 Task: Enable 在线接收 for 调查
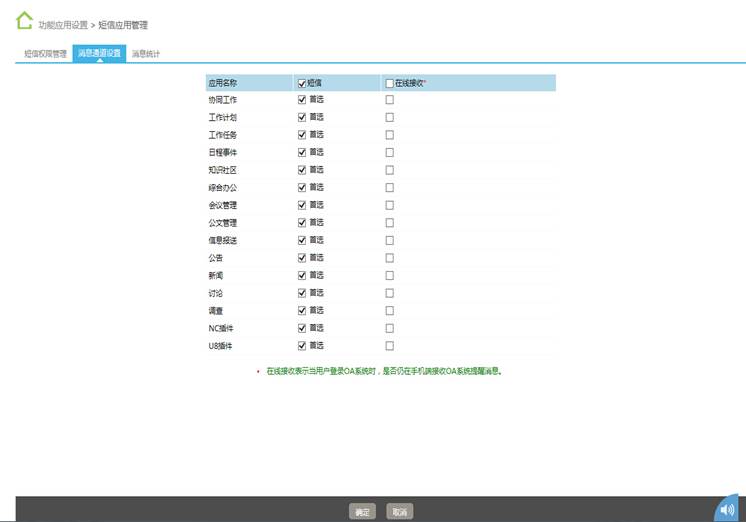click(390, 310)
